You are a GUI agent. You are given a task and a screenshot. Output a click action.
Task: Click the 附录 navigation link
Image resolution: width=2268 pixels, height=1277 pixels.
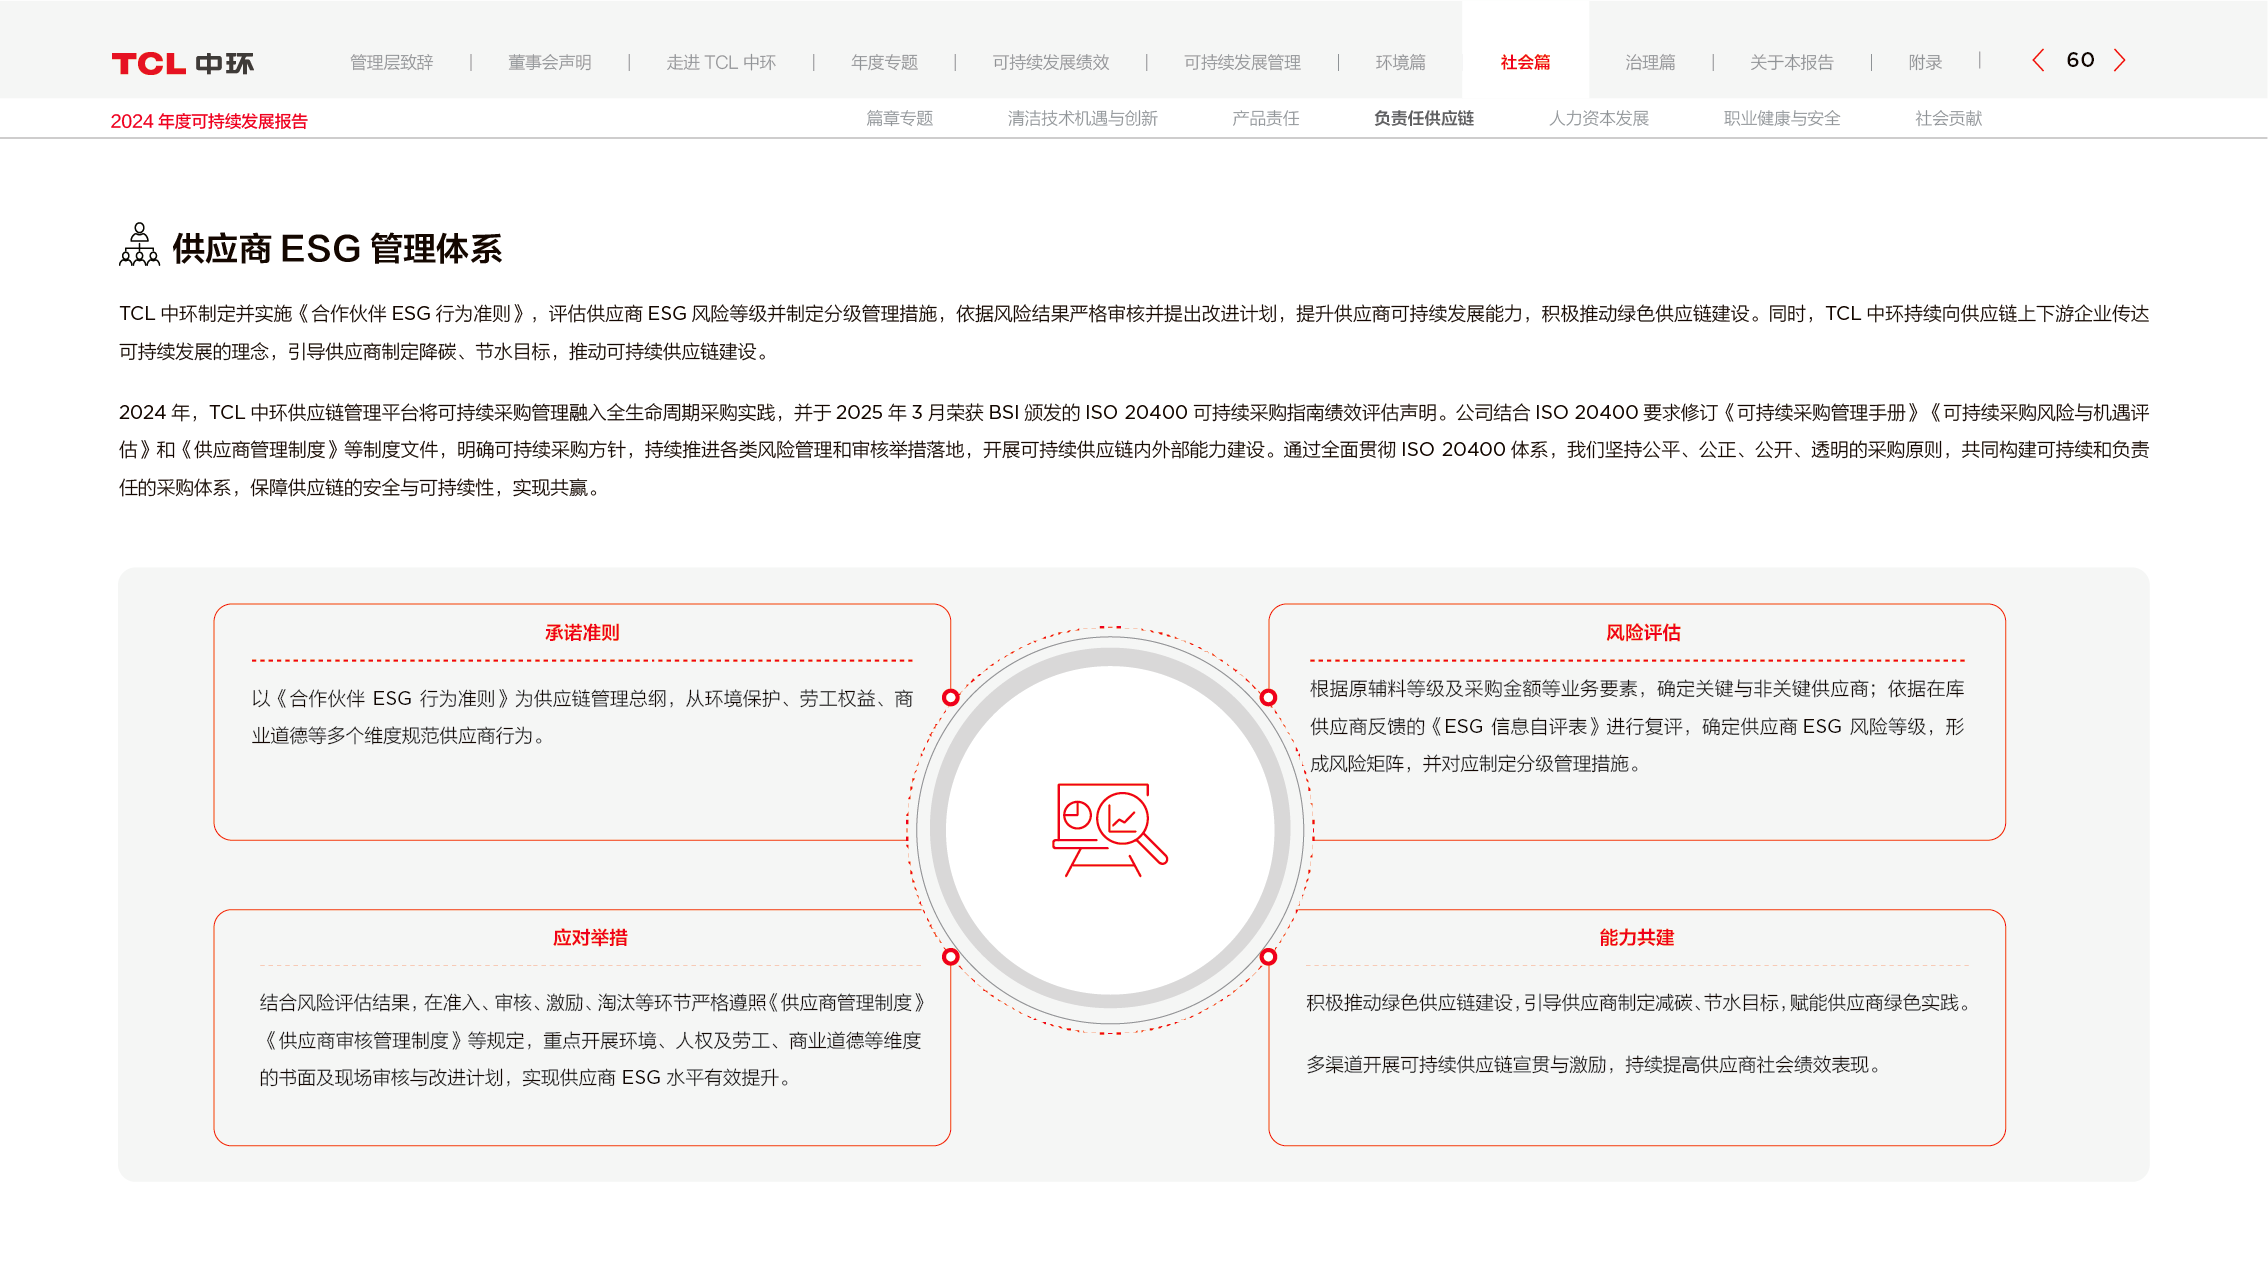(1924, 62)
